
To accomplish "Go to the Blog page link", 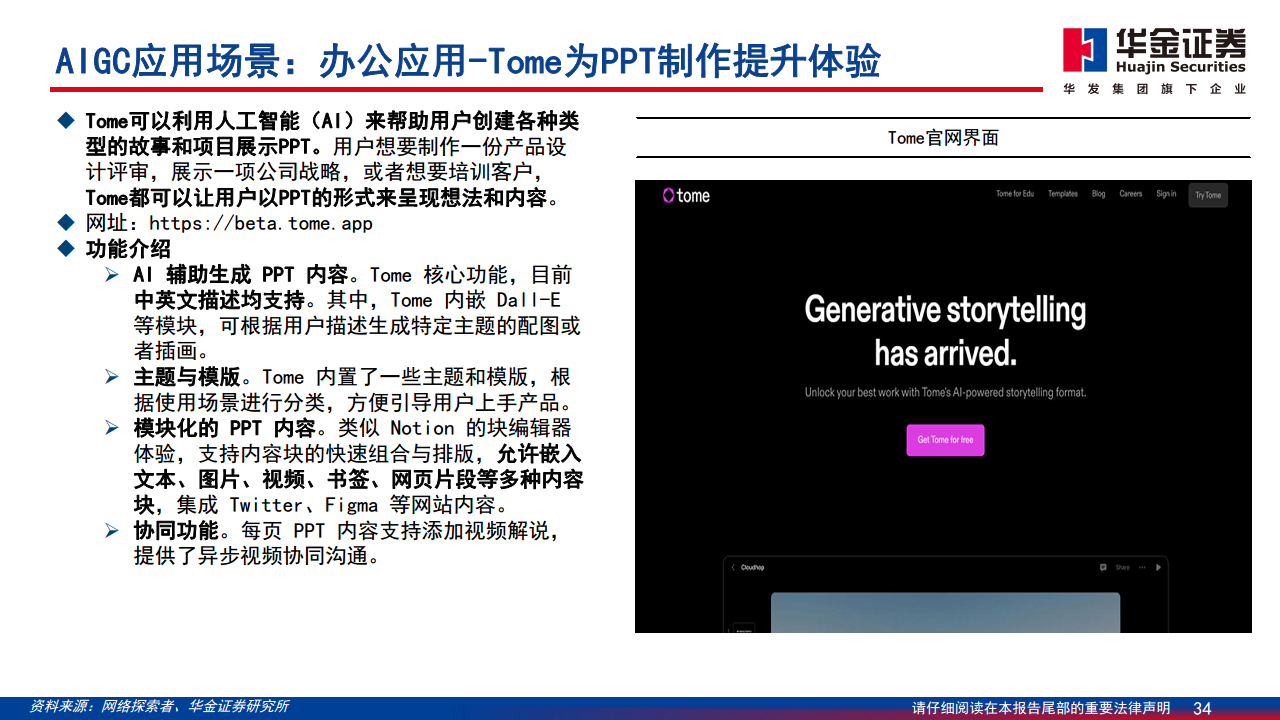I will click(1099, 194).
